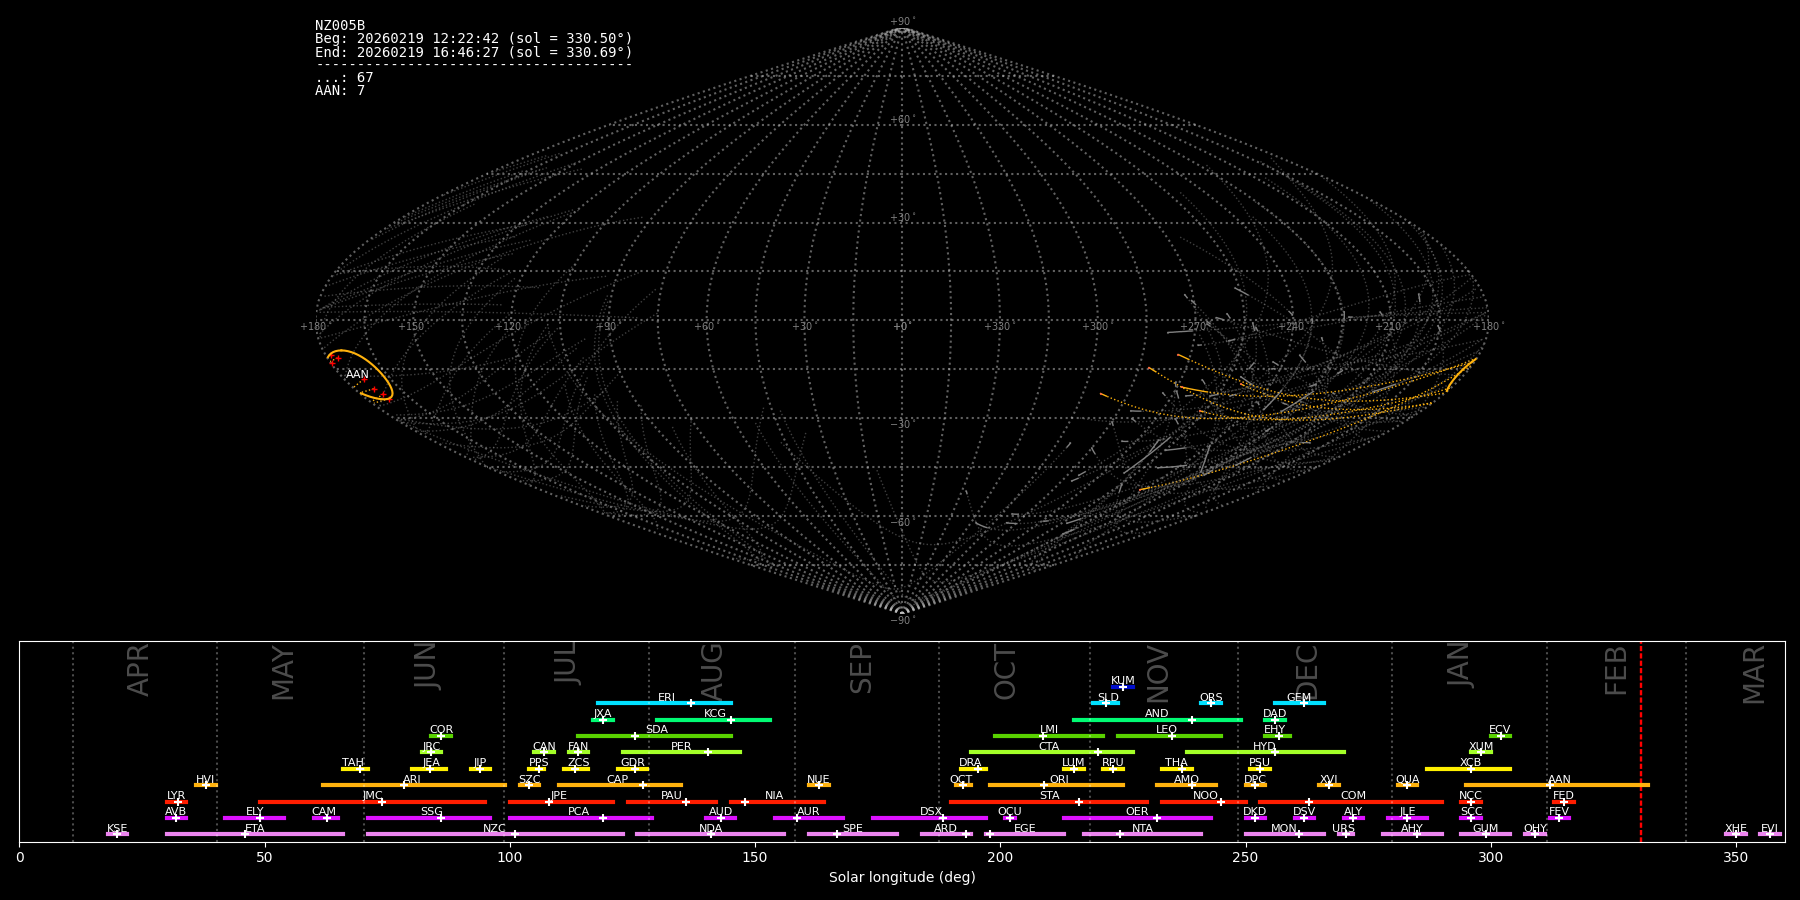The image size is (1800, 900).
Task: Click the SLD shower label
Action: (1108, 698)
